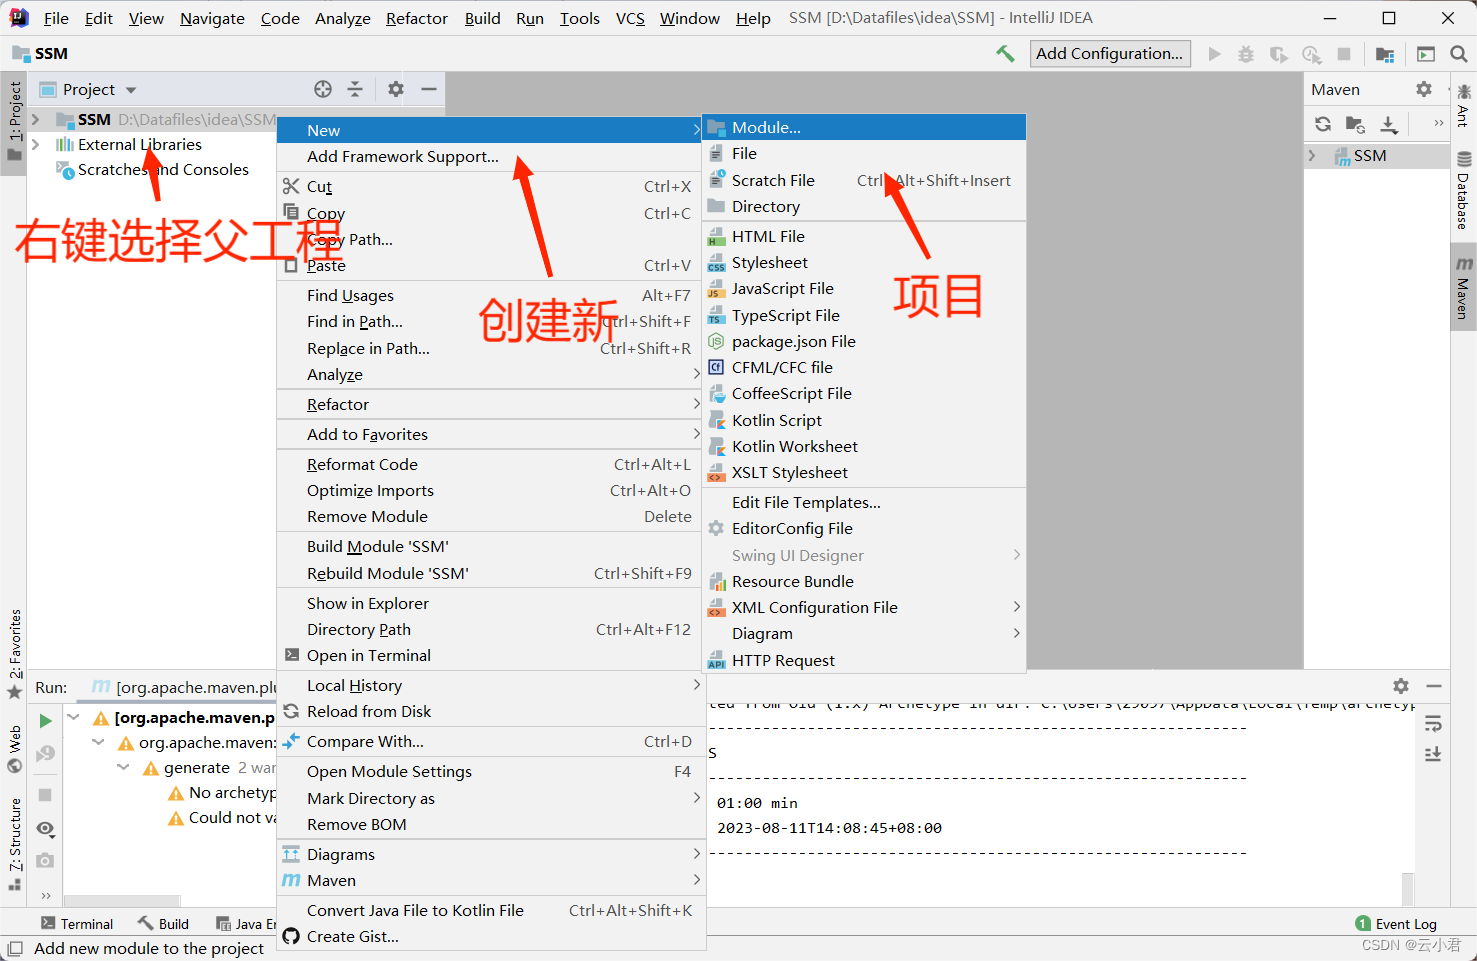Choose Reload from Disk menu entry
Screen dimensions: 1477x961
490,711
